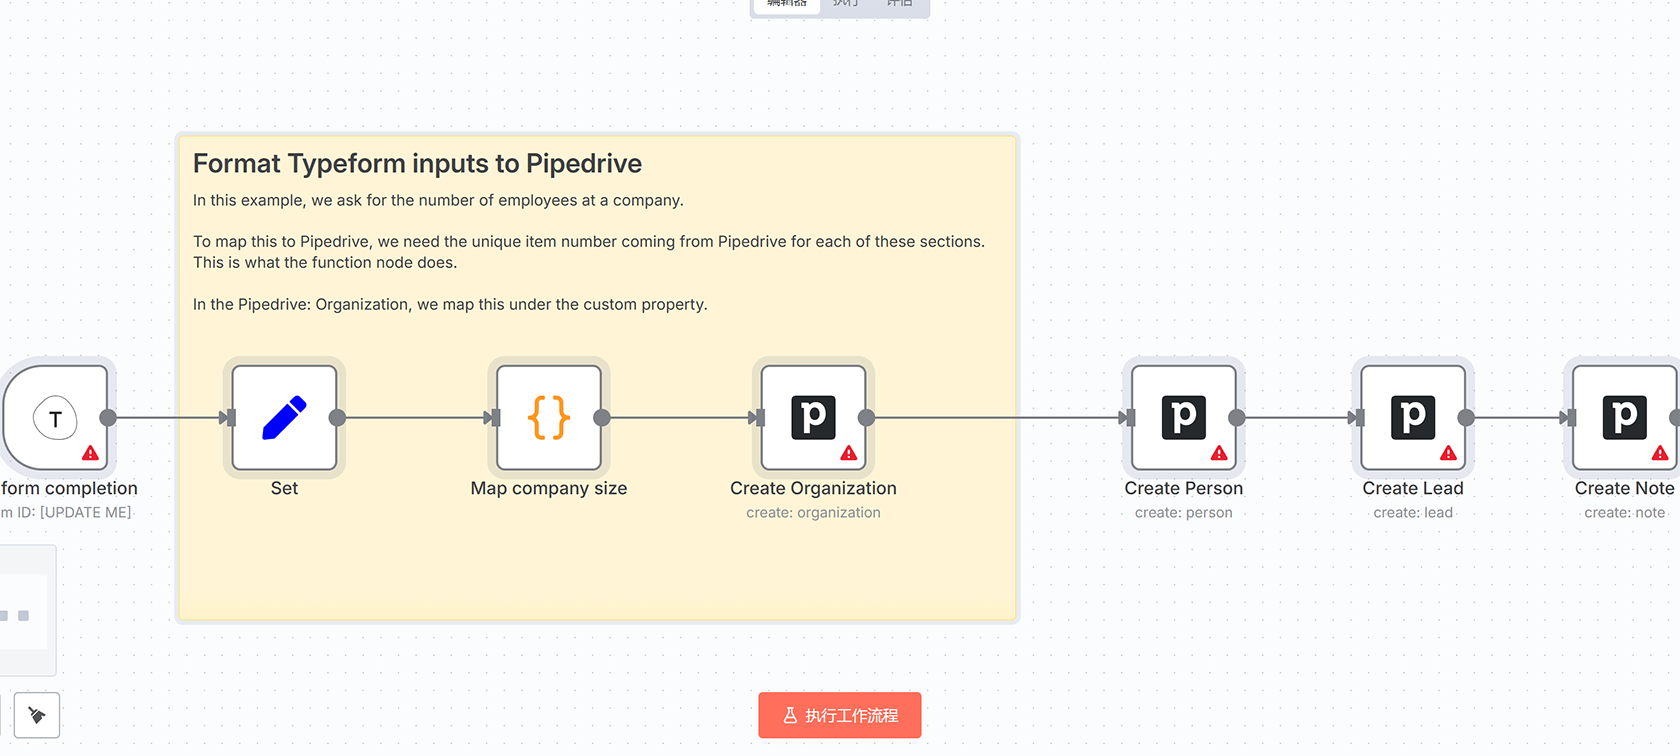The width and height of the screenshot is (1680, 756).
Task: Click the error badge on Create Person
Action: coord(1219,453)
